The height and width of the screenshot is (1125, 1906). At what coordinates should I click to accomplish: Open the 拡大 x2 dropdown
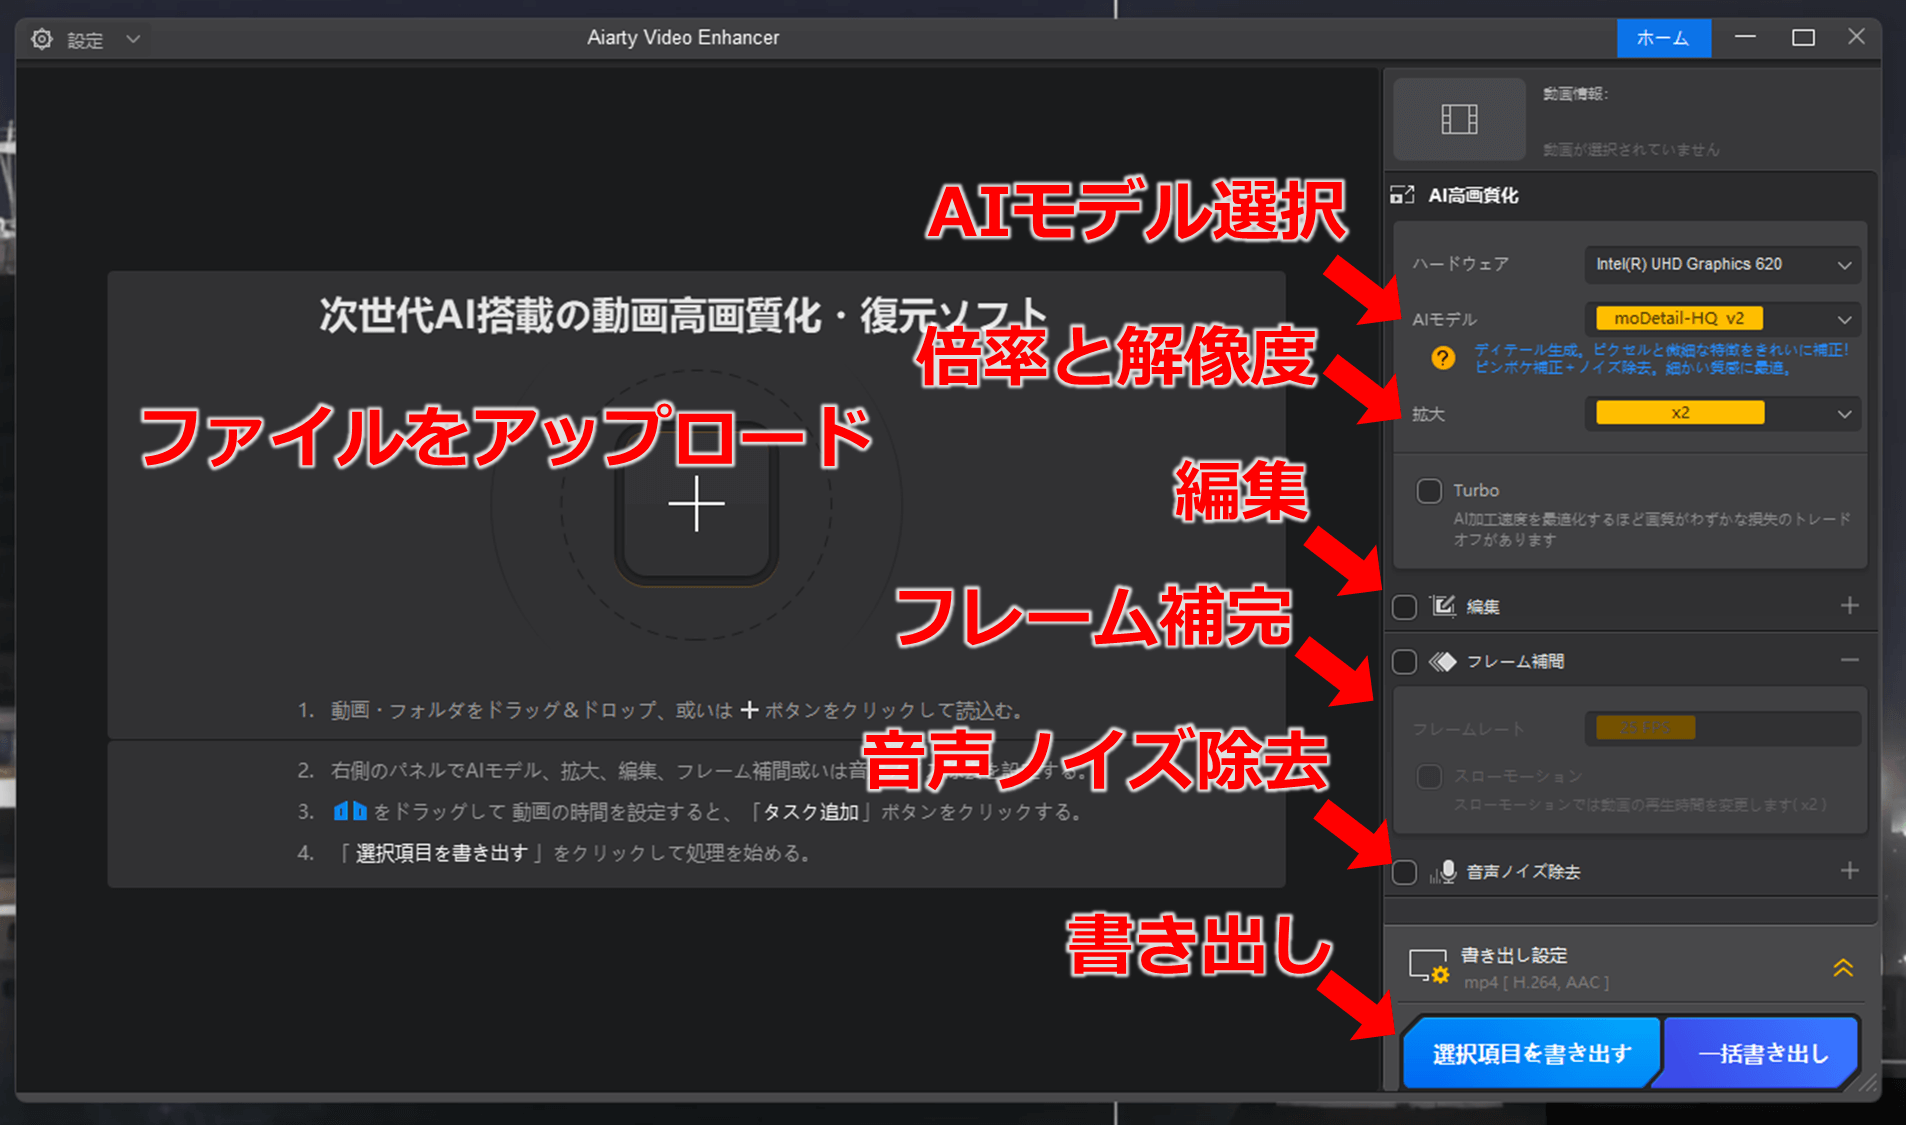pos(1723,413)
